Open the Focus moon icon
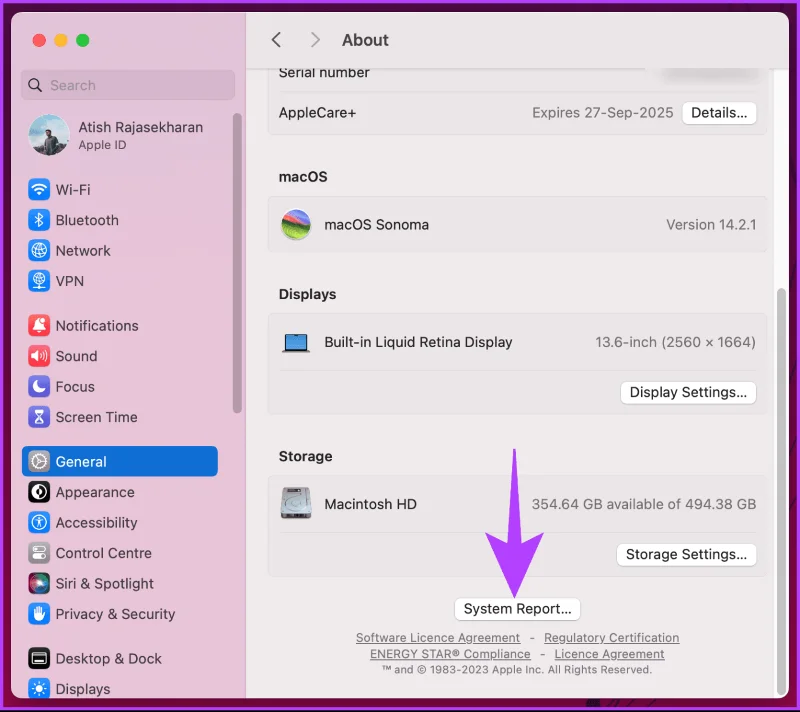This screenshot has width=800, height=712. [x=39, y=387]
